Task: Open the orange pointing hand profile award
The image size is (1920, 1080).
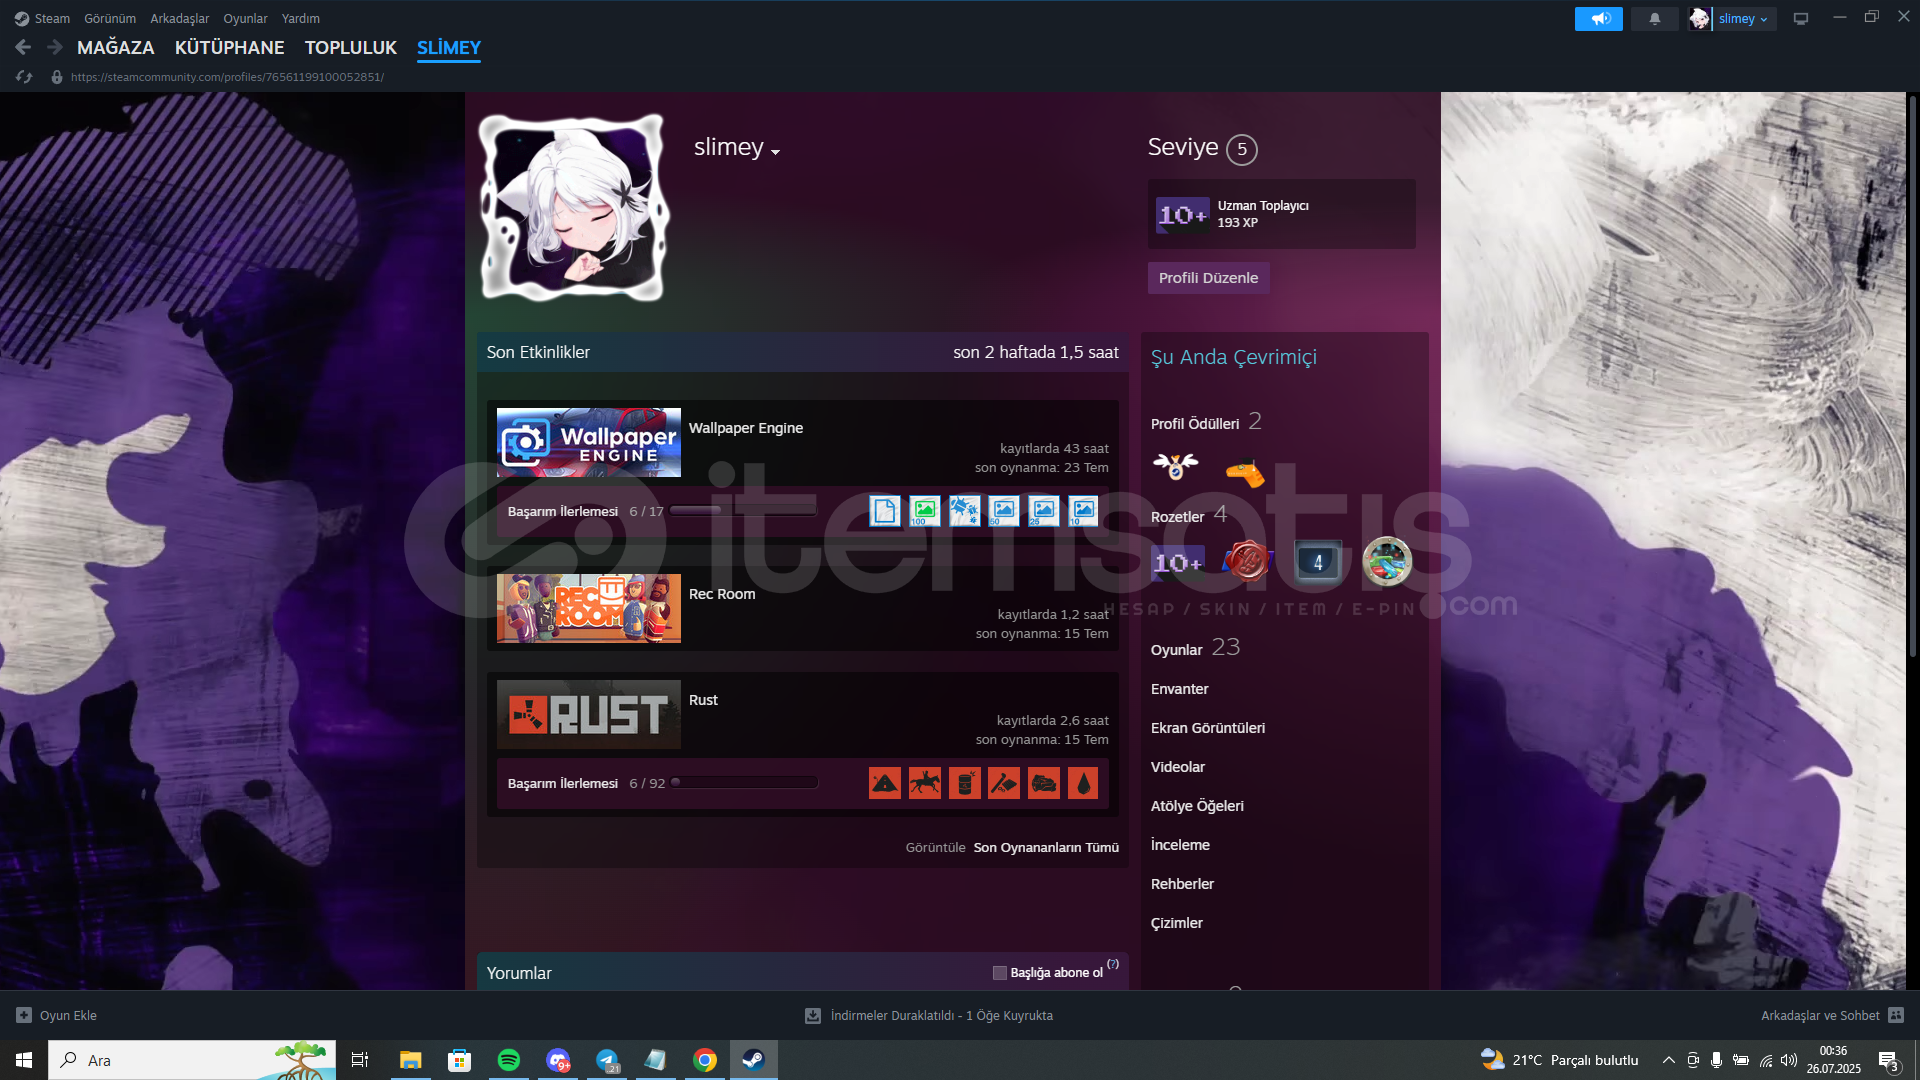Action: coord(1245,472)
